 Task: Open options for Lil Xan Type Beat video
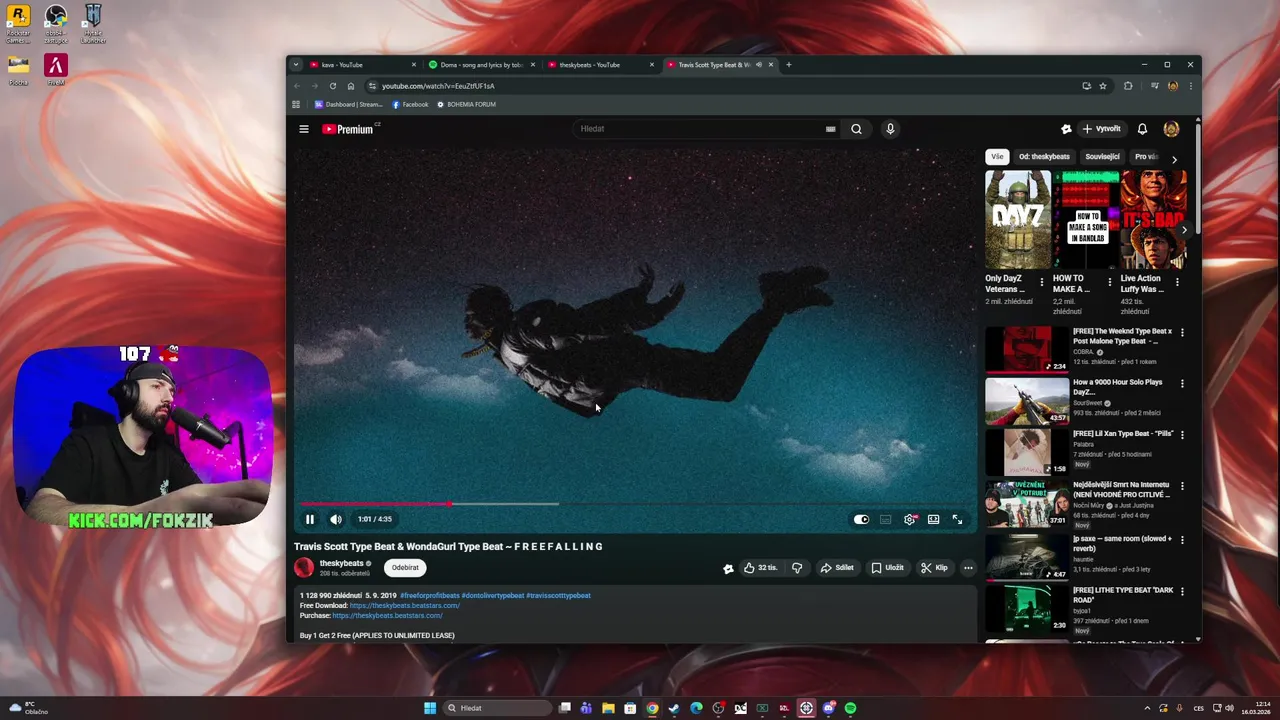(x=1182, y=435)
